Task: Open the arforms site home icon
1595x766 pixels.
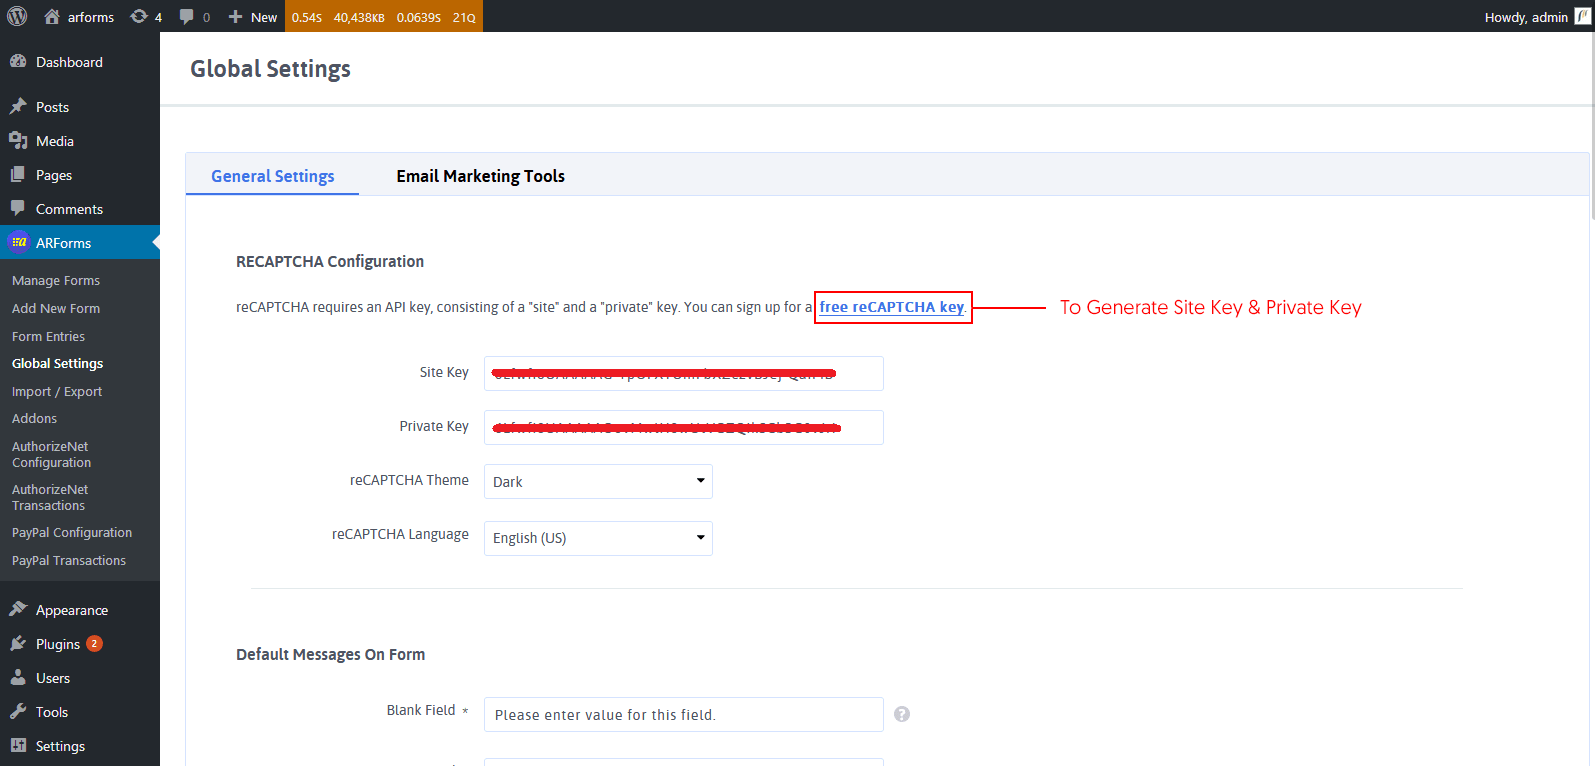Action: point(52,16)
